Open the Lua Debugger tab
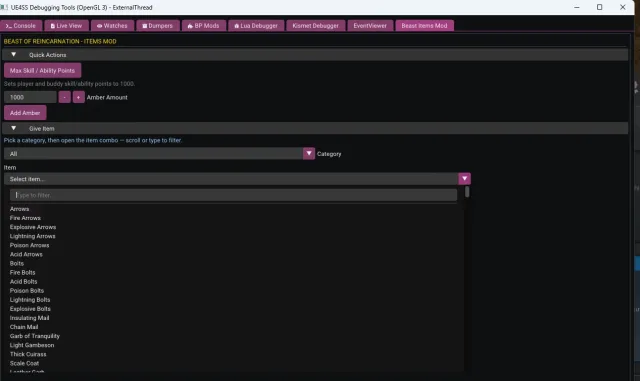640x381 pixels. (256, 26)
